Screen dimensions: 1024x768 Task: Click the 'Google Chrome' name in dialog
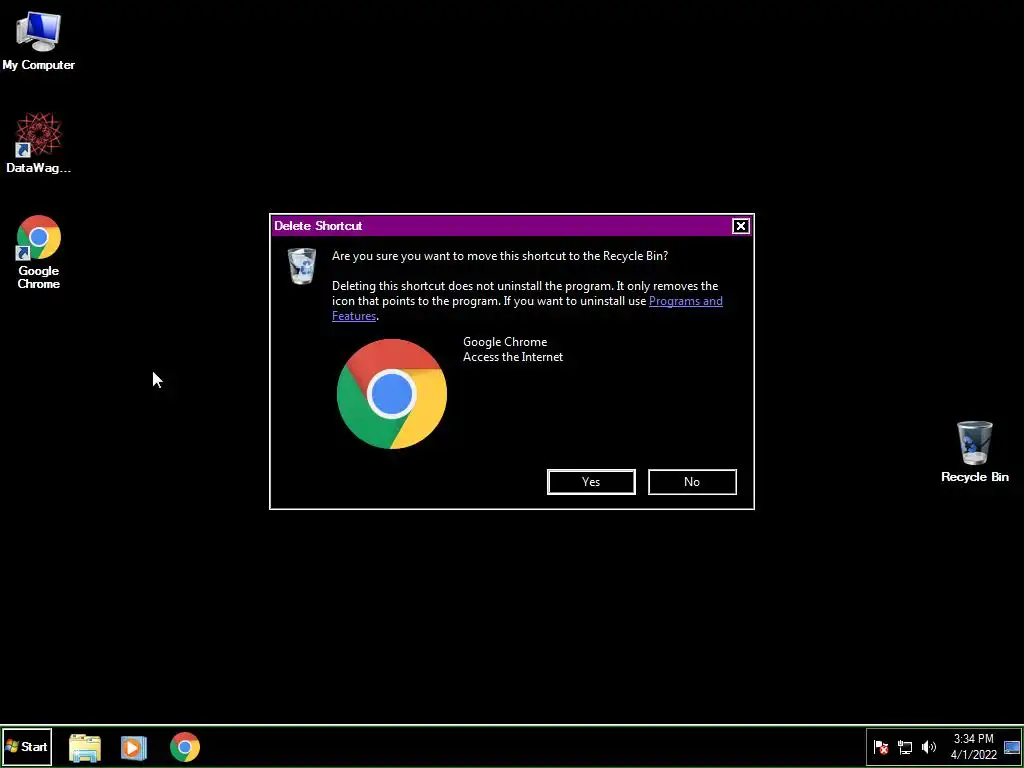(x=505, y=342)
